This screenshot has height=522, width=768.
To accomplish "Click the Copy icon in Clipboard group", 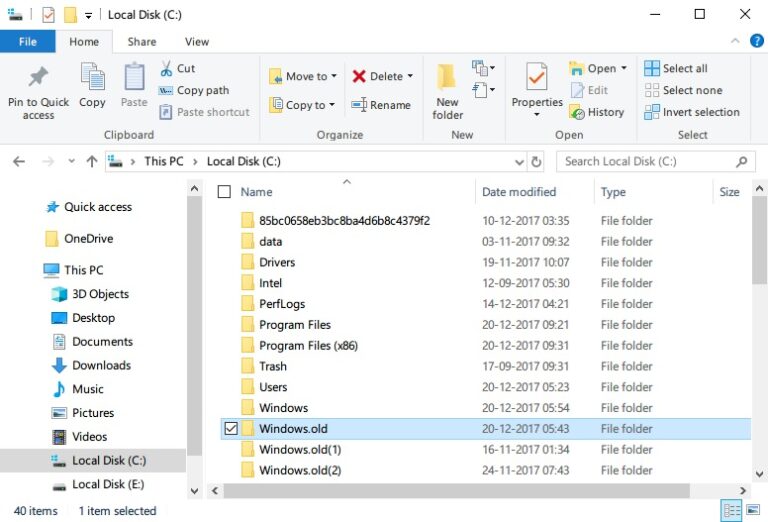I will [92, 78].
